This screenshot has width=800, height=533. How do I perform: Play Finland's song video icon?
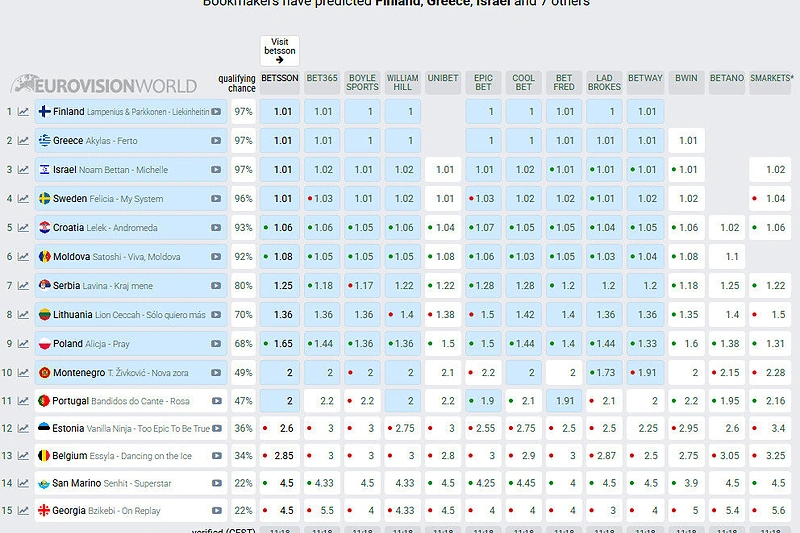[x=216, y=112]
